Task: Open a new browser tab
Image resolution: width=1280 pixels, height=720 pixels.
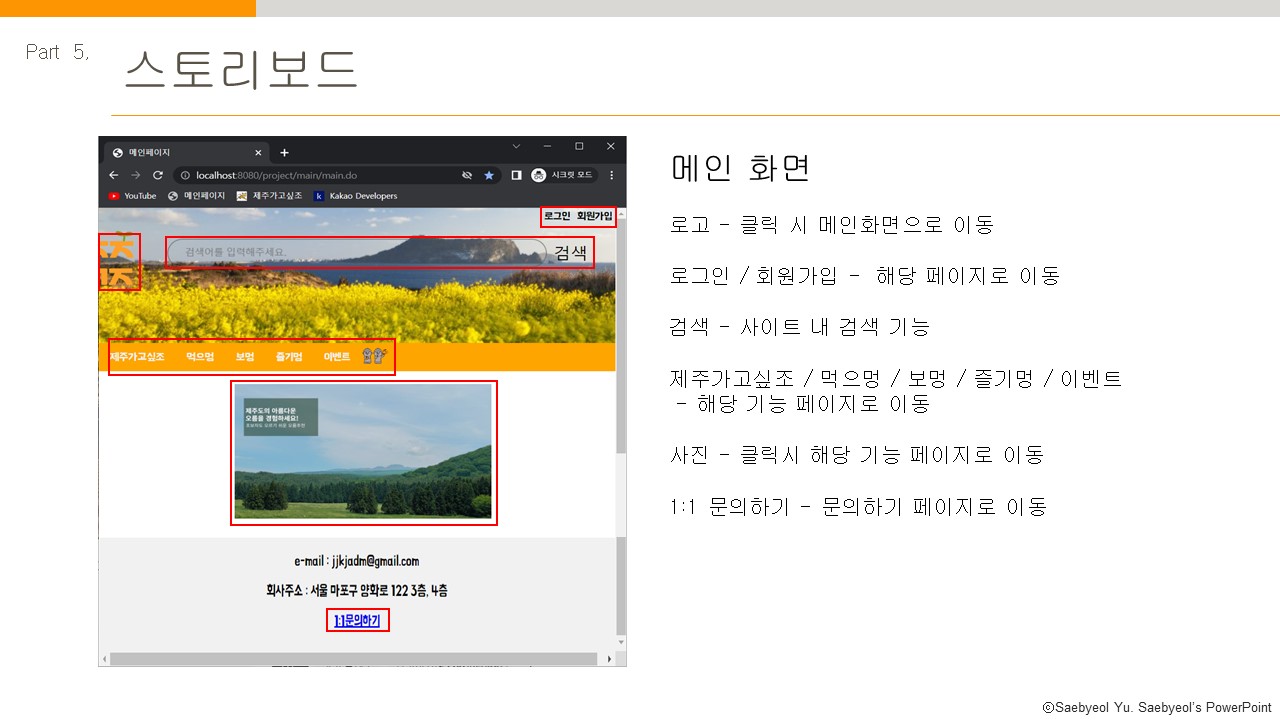Action: click(284, 153)
